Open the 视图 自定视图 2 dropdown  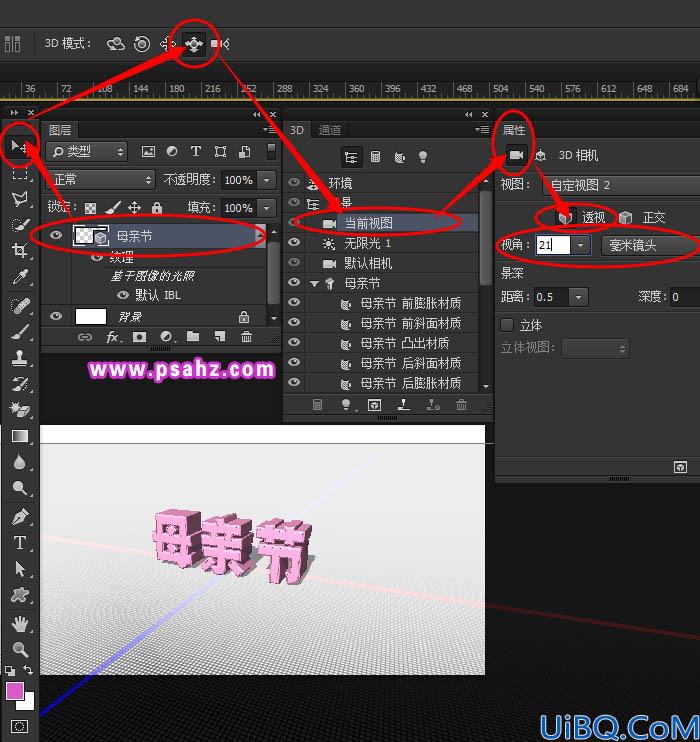(620, 185)
